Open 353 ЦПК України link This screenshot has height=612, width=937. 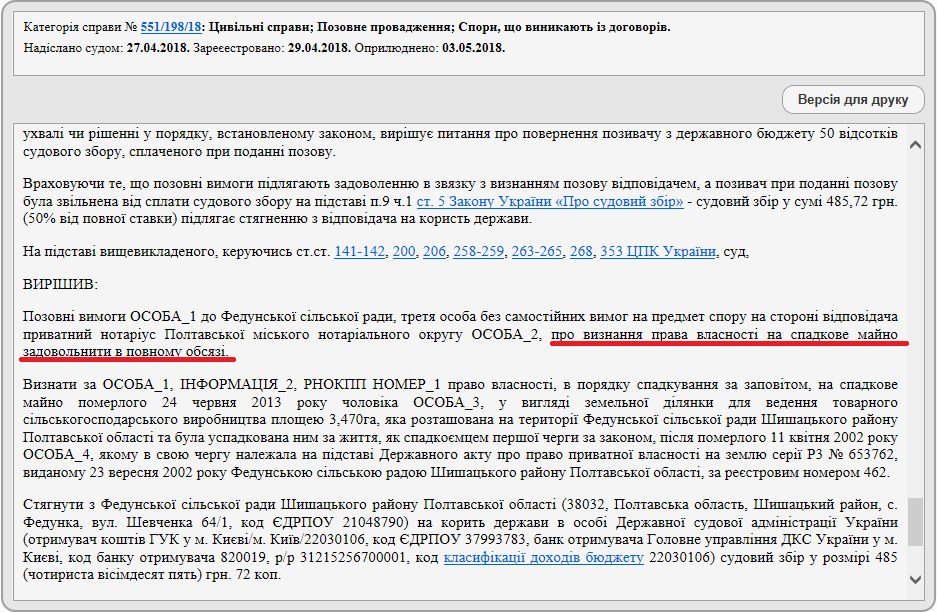tap(657, 252)
